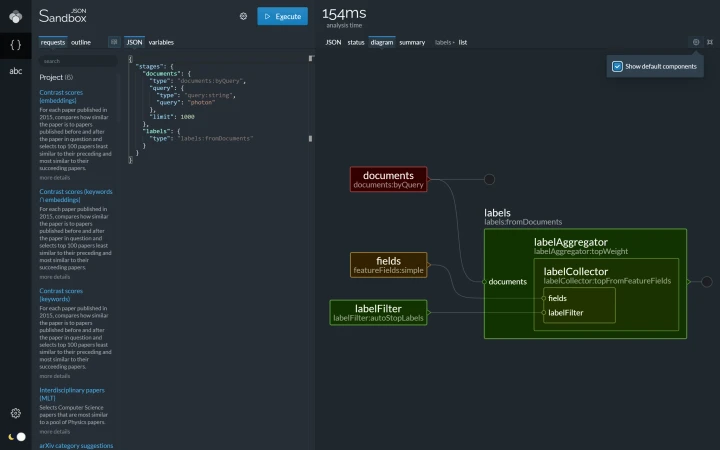Click the diagram settings gear icon
This screenshot has height=450, width=720.
coord(696,42)
